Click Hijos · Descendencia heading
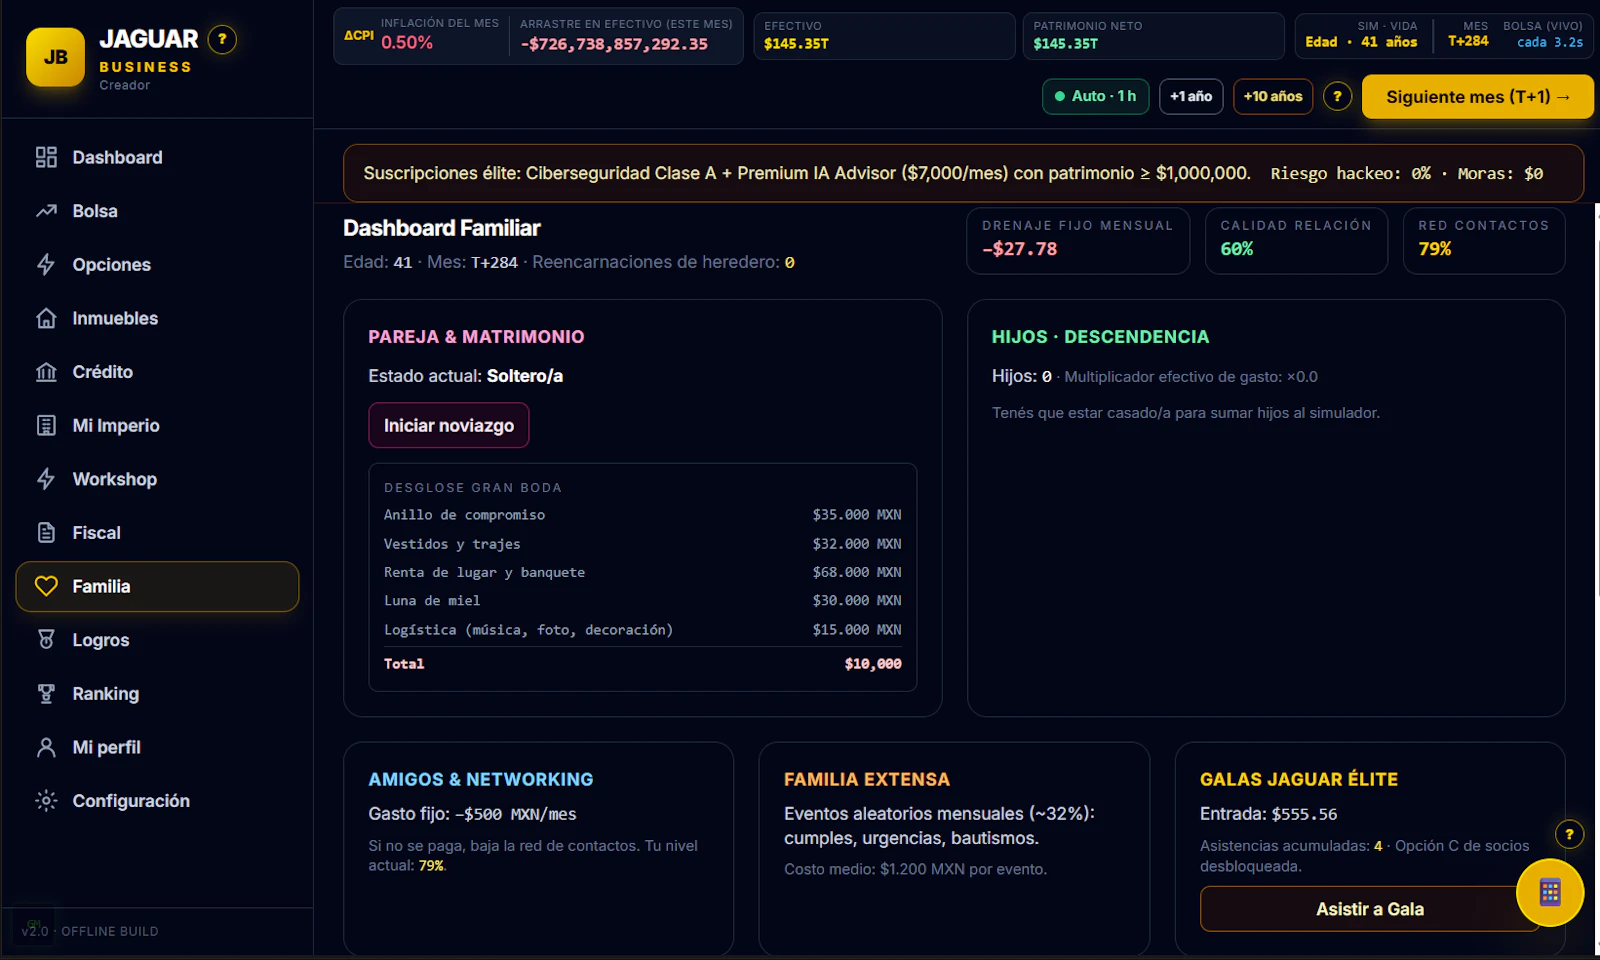The image size is (1600, 960). click(1100, 337)
